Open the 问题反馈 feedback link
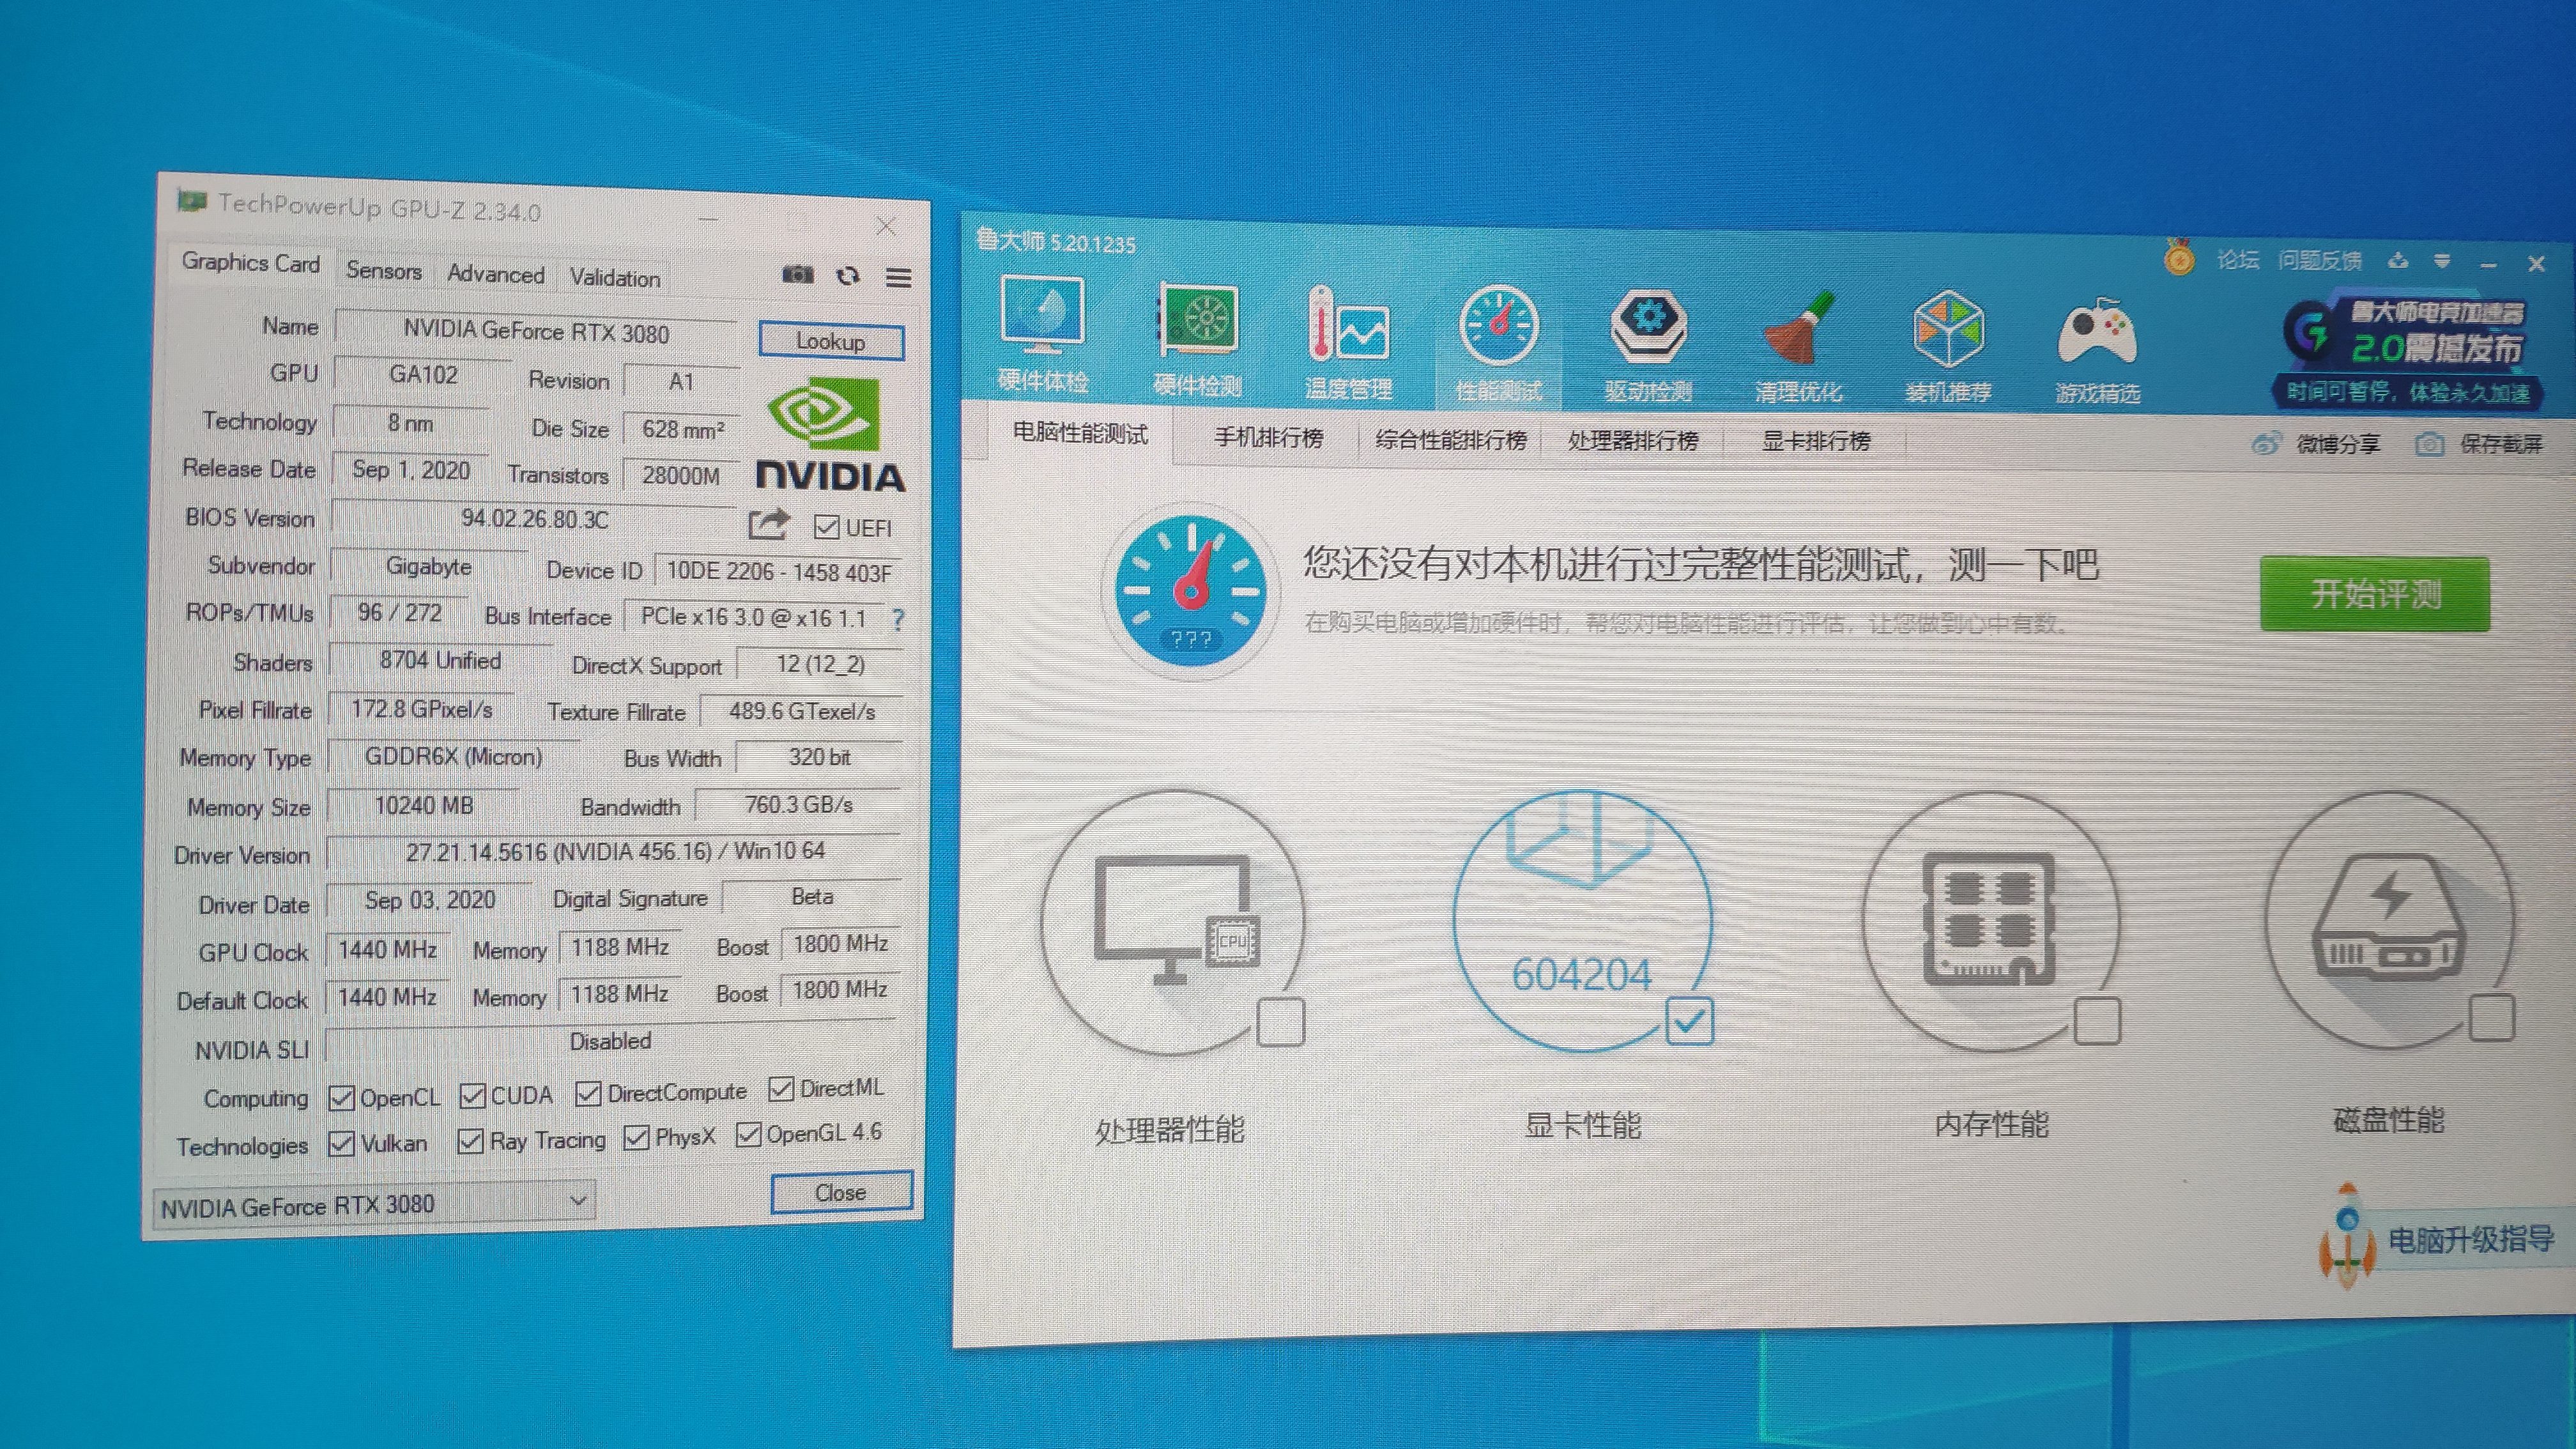Screen dimensions: 2576x1449 tap(2320, 261)
